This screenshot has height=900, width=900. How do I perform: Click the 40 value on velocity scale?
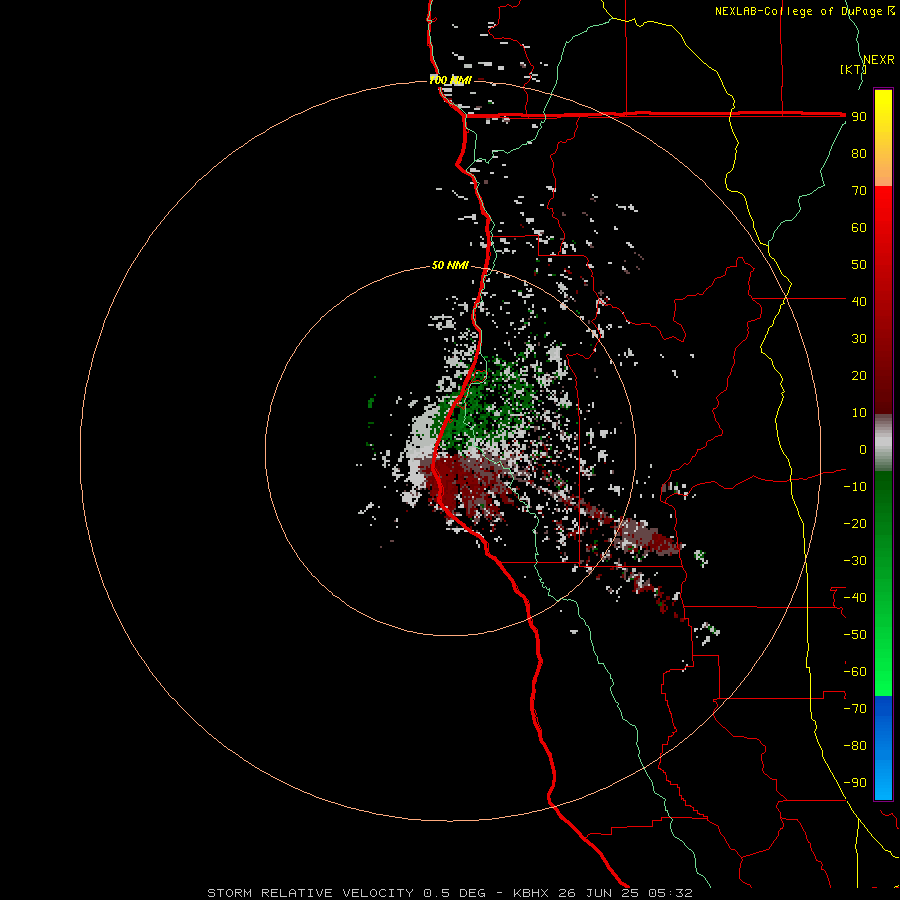tap(859, 301)
